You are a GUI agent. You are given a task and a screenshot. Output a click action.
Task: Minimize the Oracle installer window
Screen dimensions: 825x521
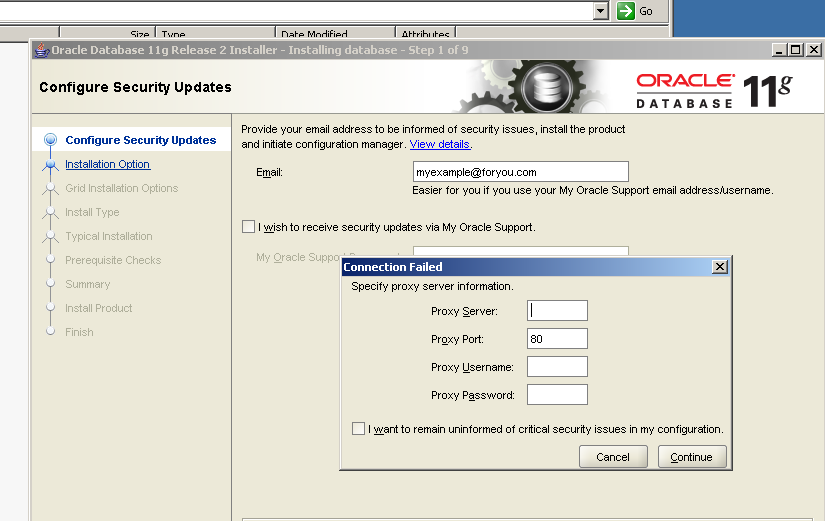(779, 50)
